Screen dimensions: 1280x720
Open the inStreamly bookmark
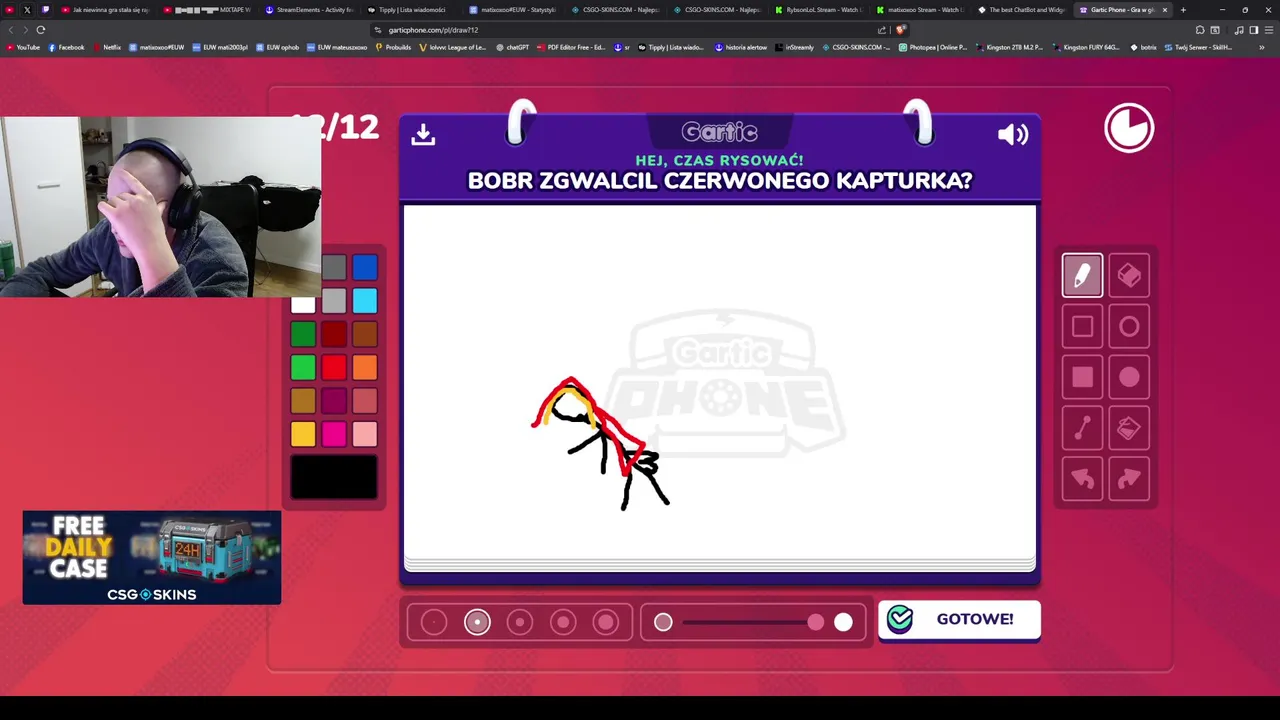click(794, 47)
